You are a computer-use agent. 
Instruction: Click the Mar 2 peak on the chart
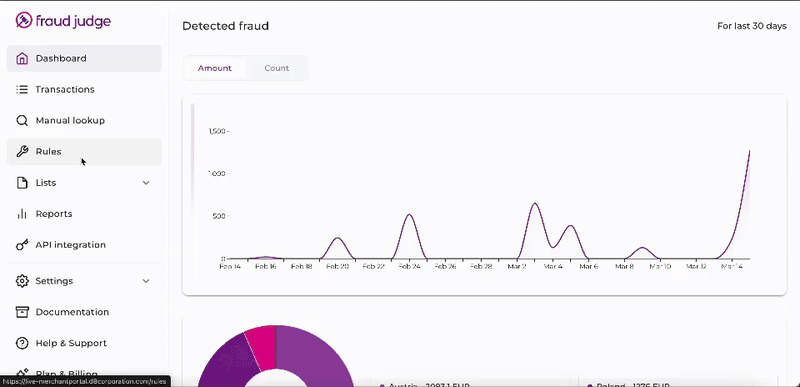coord(535,204)
